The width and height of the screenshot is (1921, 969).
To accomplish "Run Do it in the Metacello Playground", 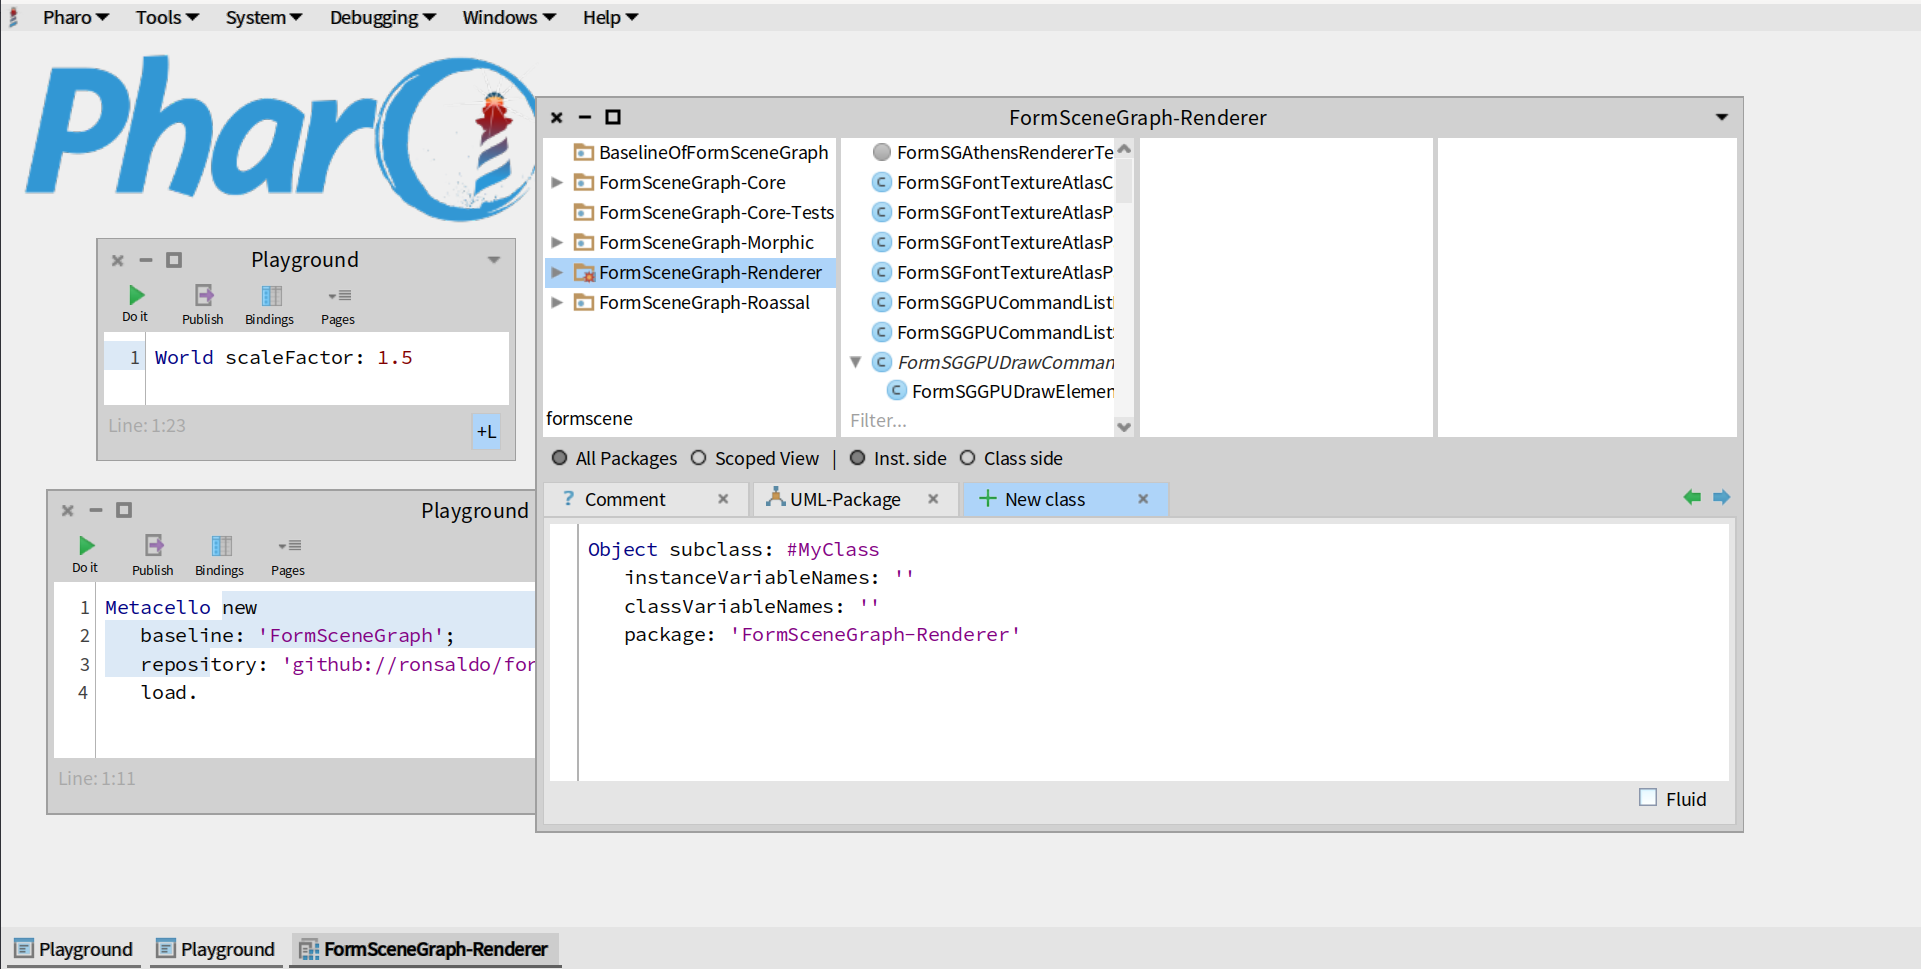I will [x=85, y=554].
